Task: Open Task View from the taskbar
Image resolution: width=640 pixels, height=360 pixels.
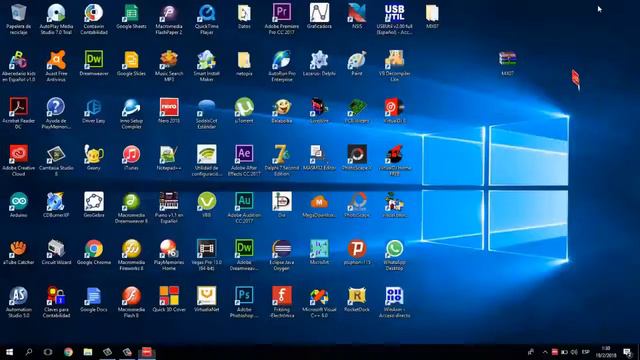Action: pos(48,351)
